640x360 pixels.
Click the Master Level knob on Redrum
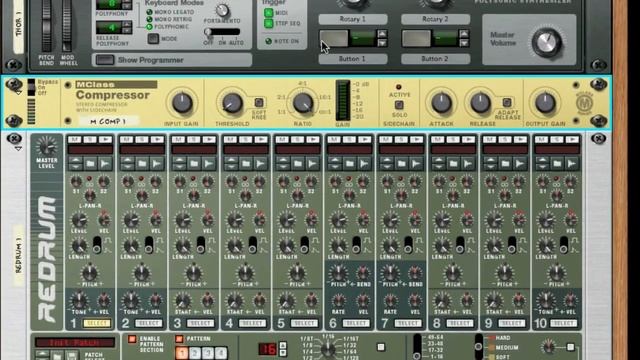click(x=46, y=147)
